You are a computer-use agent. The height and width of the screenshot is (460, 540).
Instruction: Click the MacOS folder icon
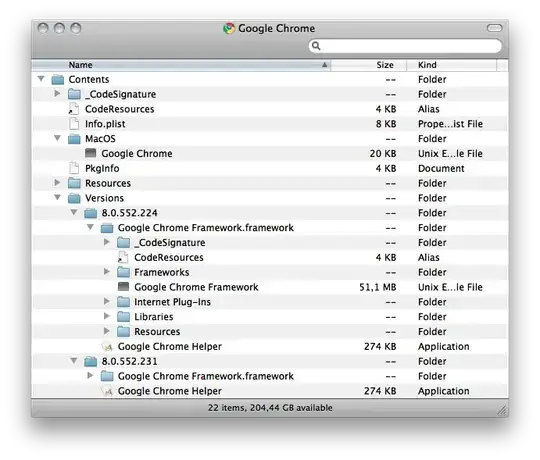pos(74,139)
